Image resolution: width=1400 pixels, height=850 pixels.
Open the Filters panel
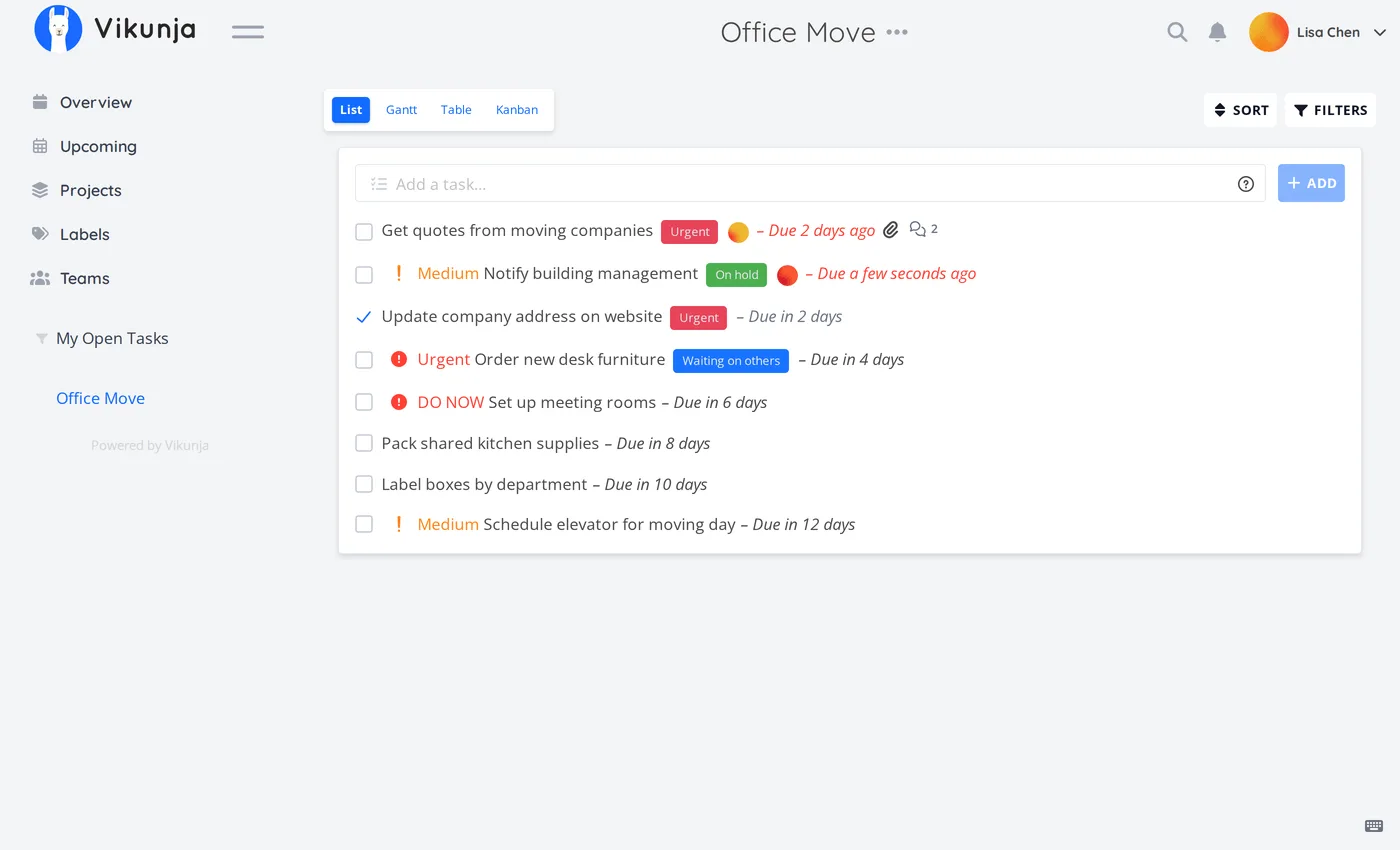click(1330, 110)
